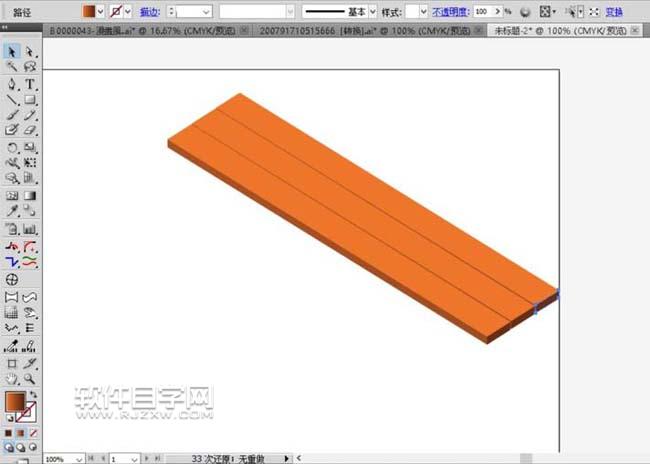Select the Type (T) tool
Screen dimensions: 650x464
coord(29,84)
